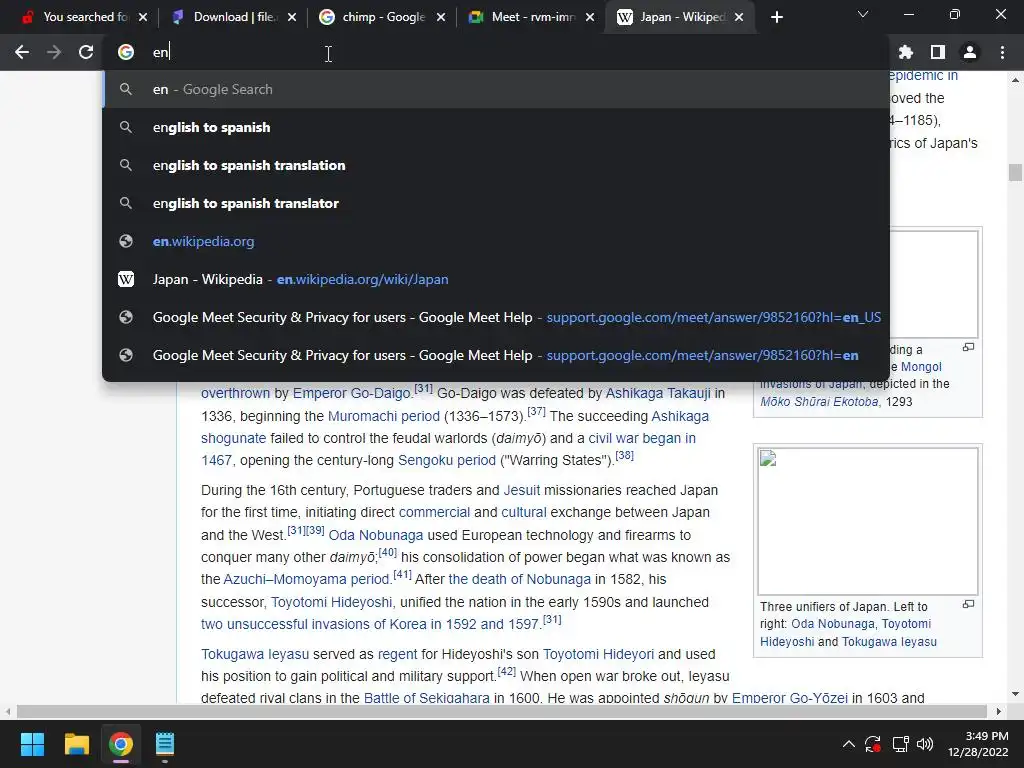Click the Chrome icon on the taskbar

[x=121, y=744]
